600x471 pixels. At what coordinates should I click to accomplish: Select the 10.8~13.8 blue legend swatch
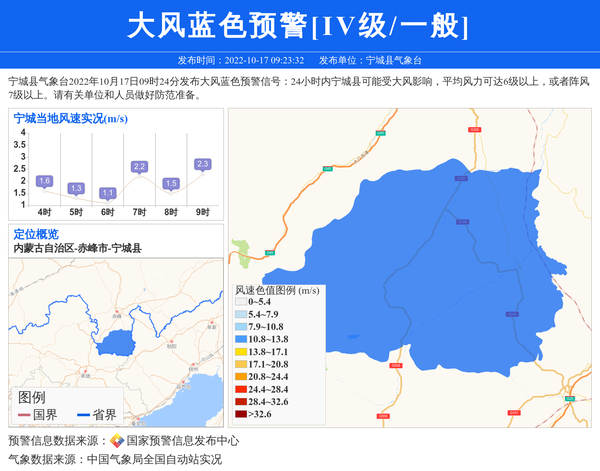tap(240, 340)
